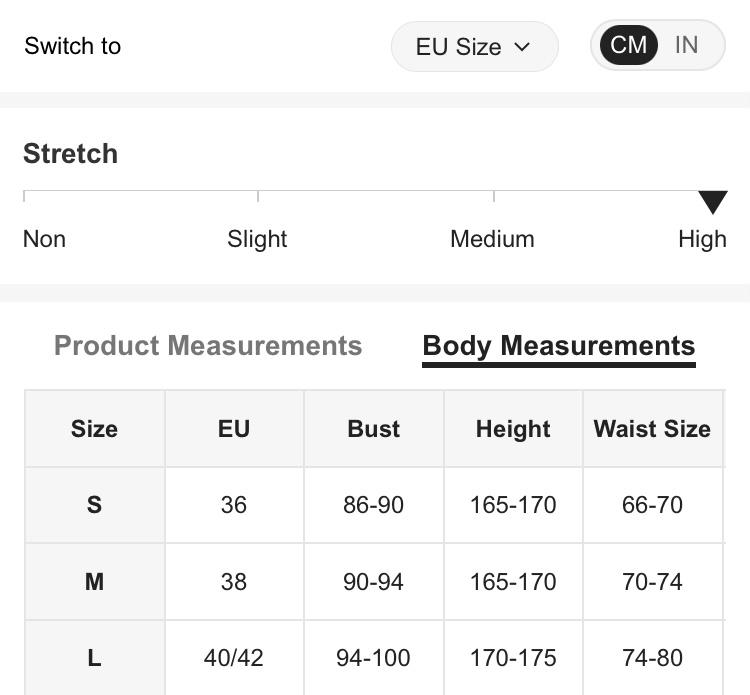
Task: Click the 40/42 EU size cell
Action: coord(234,658)
